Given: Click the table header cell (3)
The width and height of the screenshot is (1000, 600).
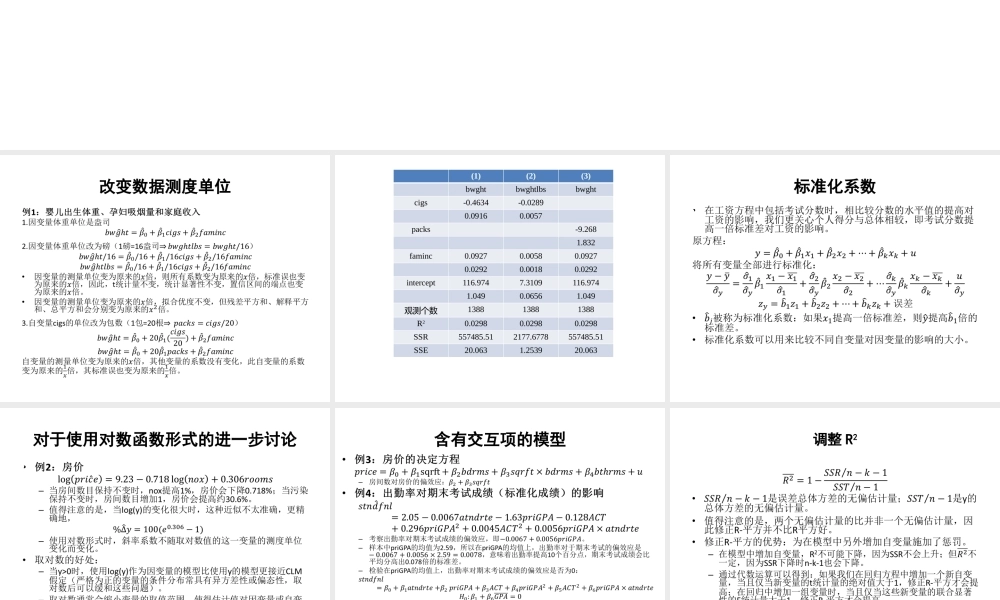Looking at the screenshot, I should (x=586, y=175).
